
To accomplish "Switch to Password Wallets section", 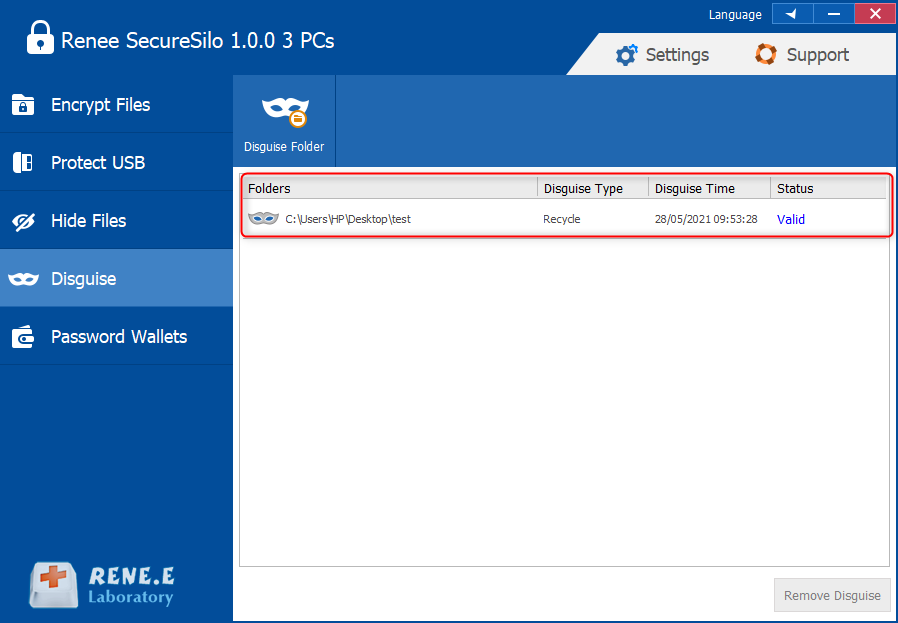I will (118, 337).
